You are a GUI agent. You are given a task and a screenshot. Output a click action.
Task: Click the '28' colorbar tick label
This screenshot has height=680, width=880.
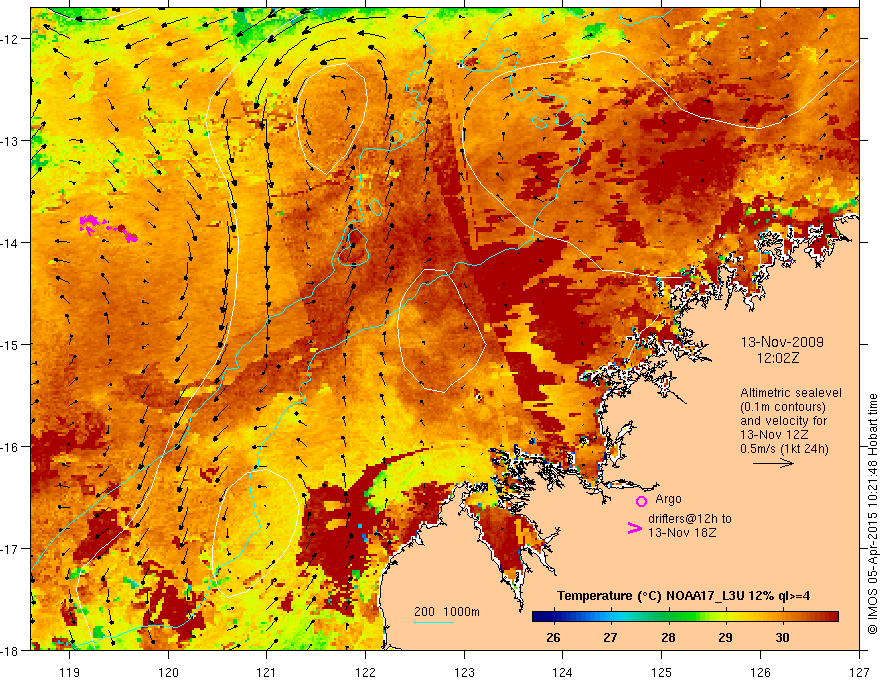coord(668,637)
